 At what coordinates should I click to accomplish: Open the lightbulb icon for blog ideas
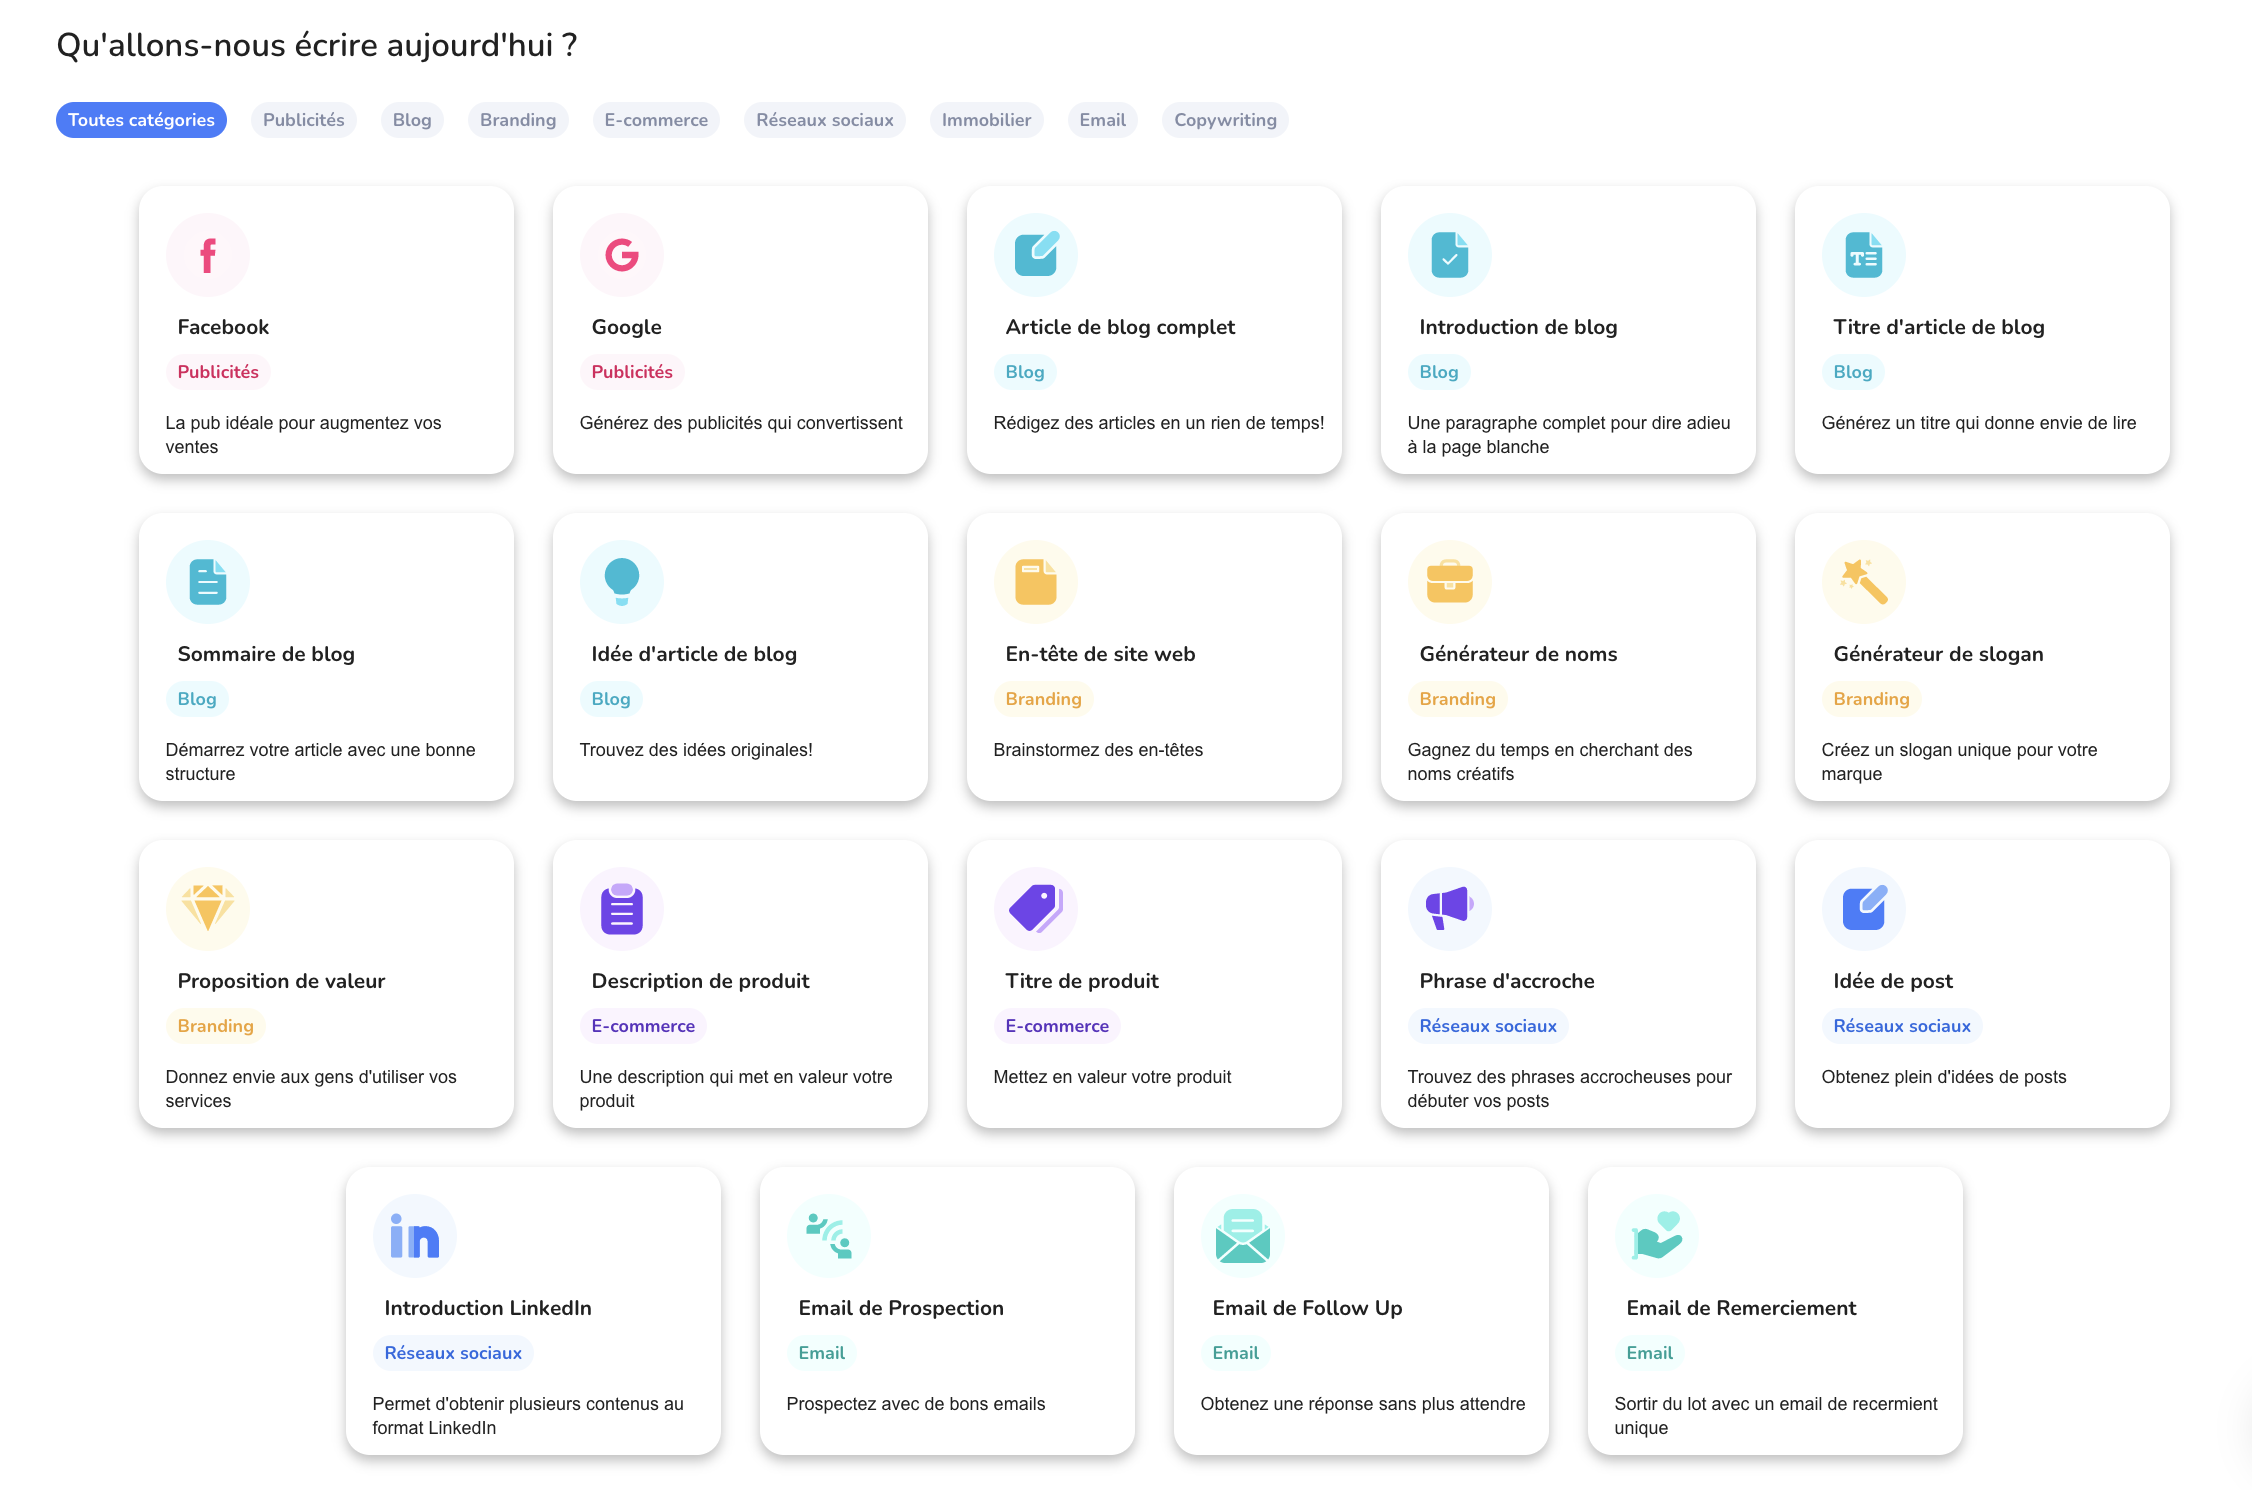pos(622,581)
